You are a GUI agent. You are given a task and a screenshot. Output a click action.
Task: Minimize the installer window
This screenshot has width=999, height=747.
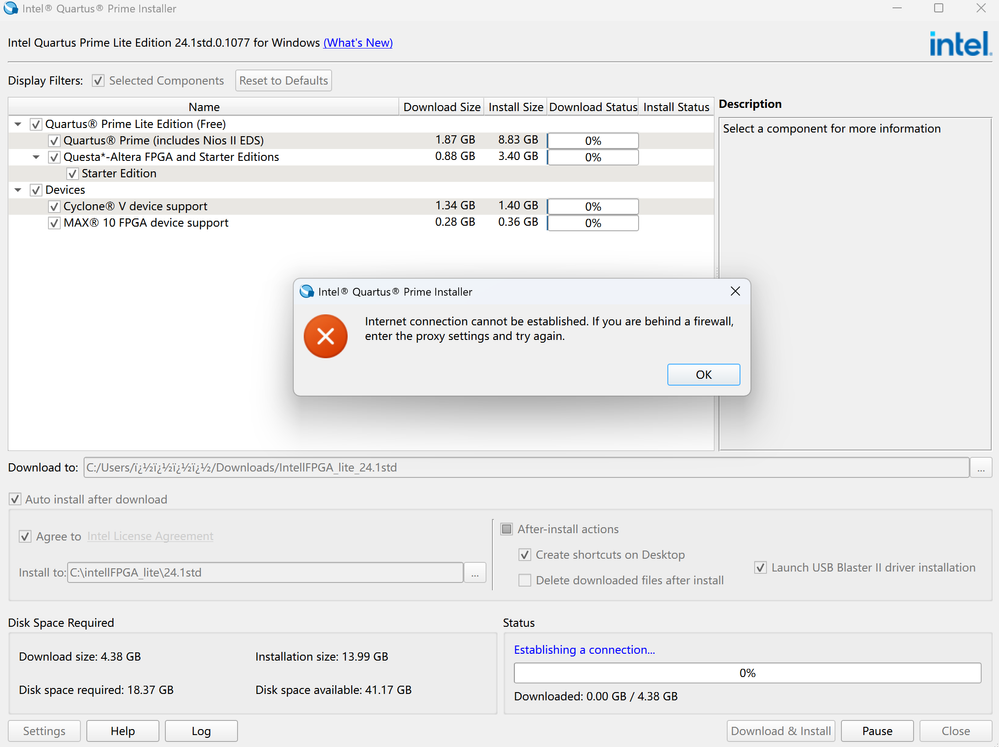pyautogui.click(x=897, y=8)
